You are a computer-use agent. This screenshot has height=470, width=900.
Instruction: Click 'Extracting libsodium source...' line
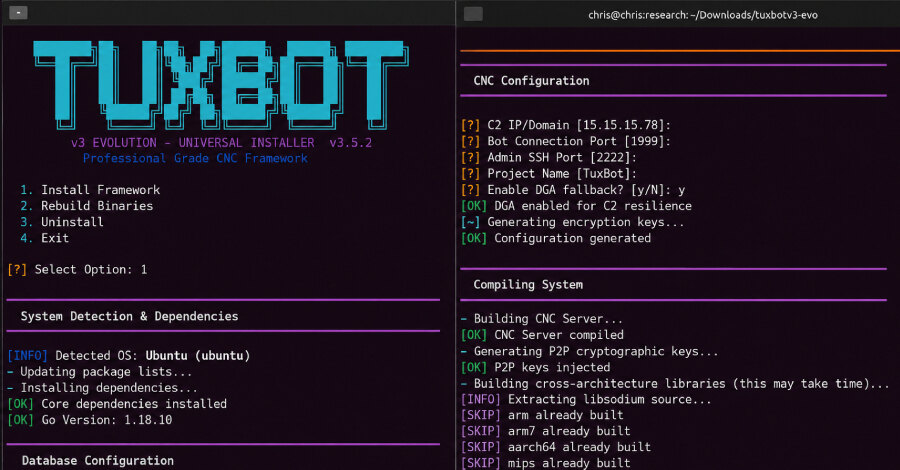pyautogui.click(x=587, y=399)
